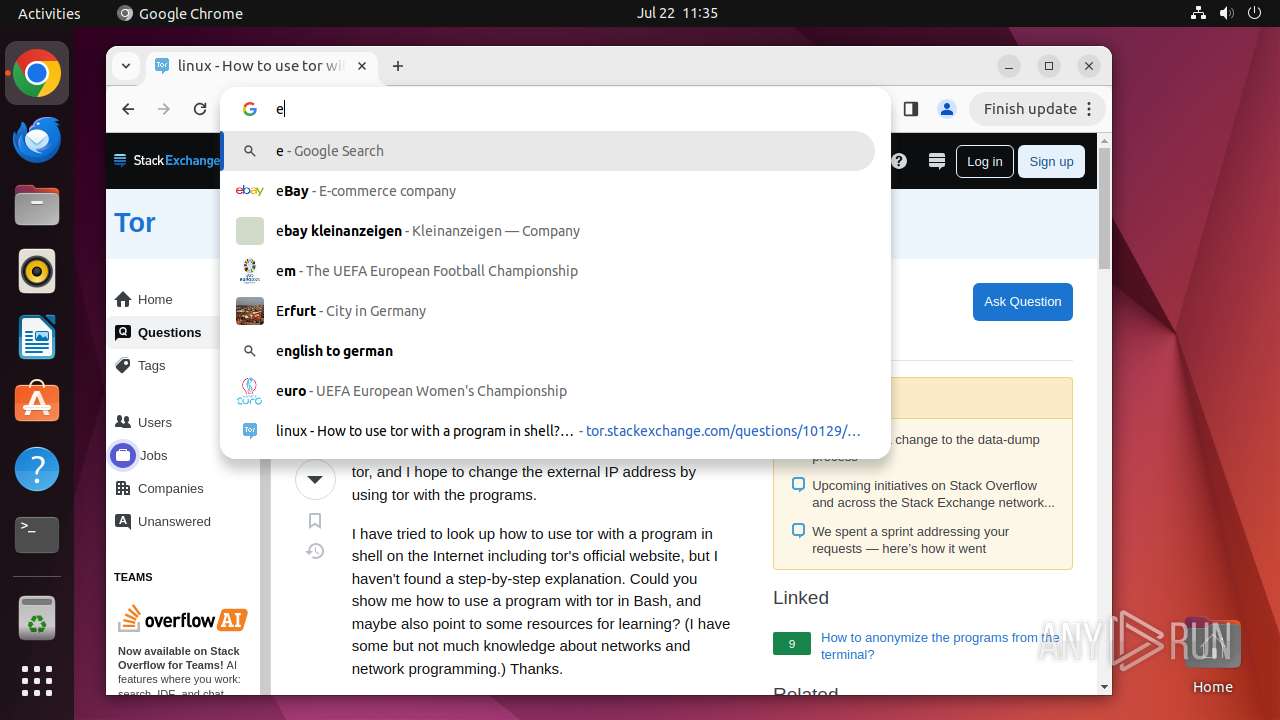Image resolution: width=1280 pixels, height=720 pixels.
Task: Expand tab search dropdown
Action: point(125,66)
